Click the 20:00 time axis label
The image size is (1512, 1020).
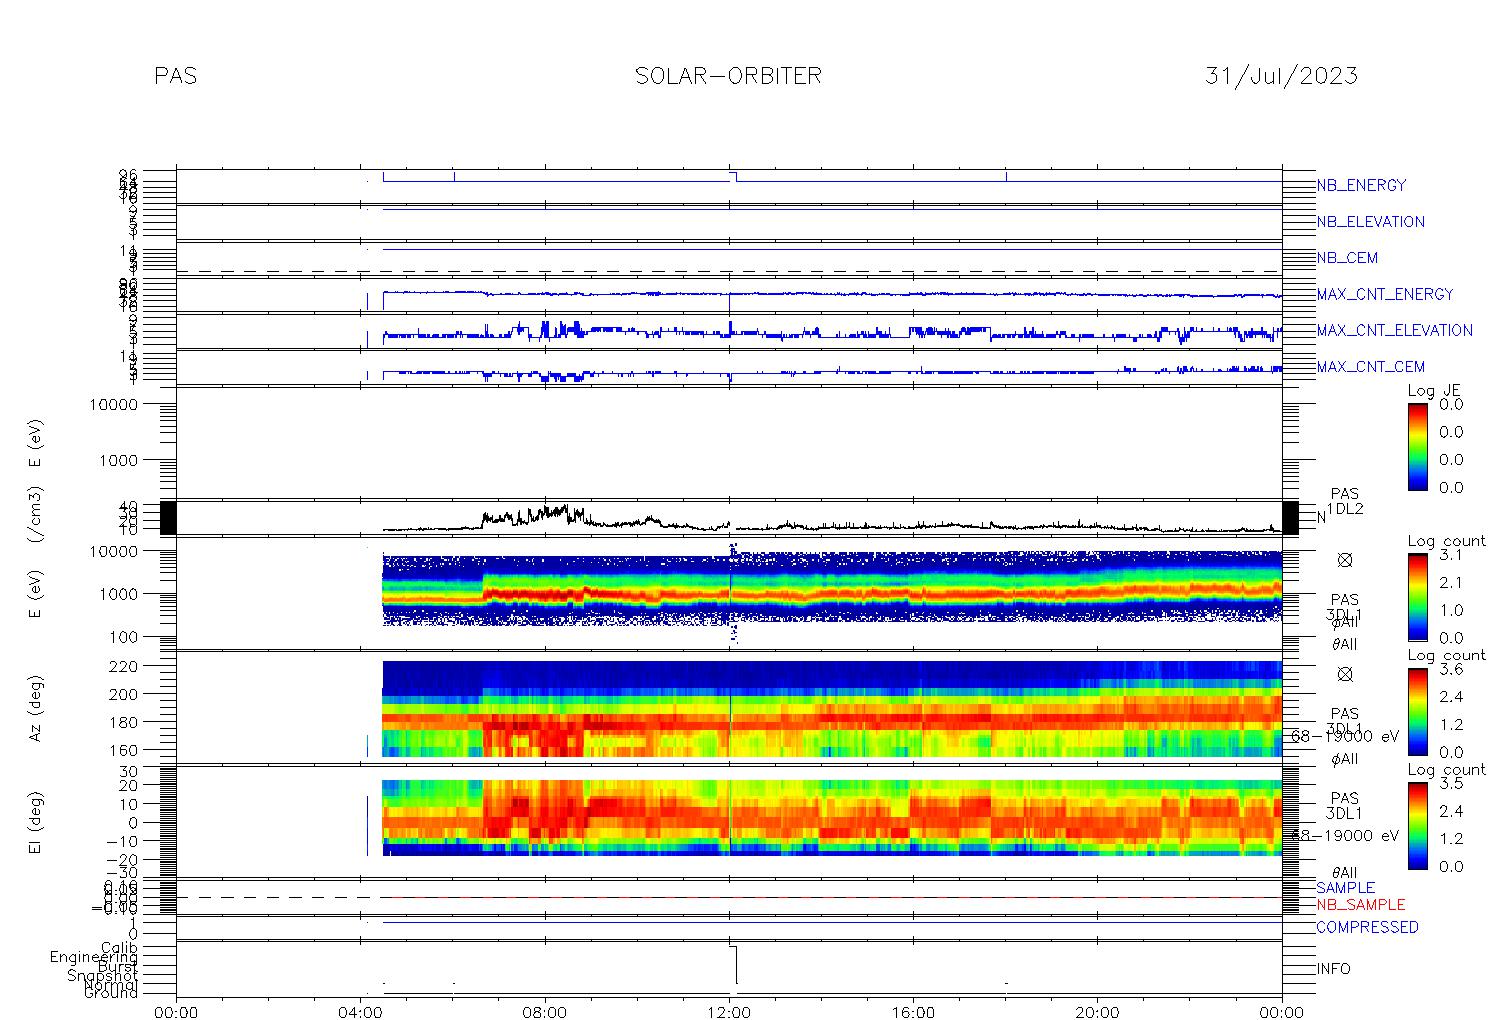(1097, 1012)
